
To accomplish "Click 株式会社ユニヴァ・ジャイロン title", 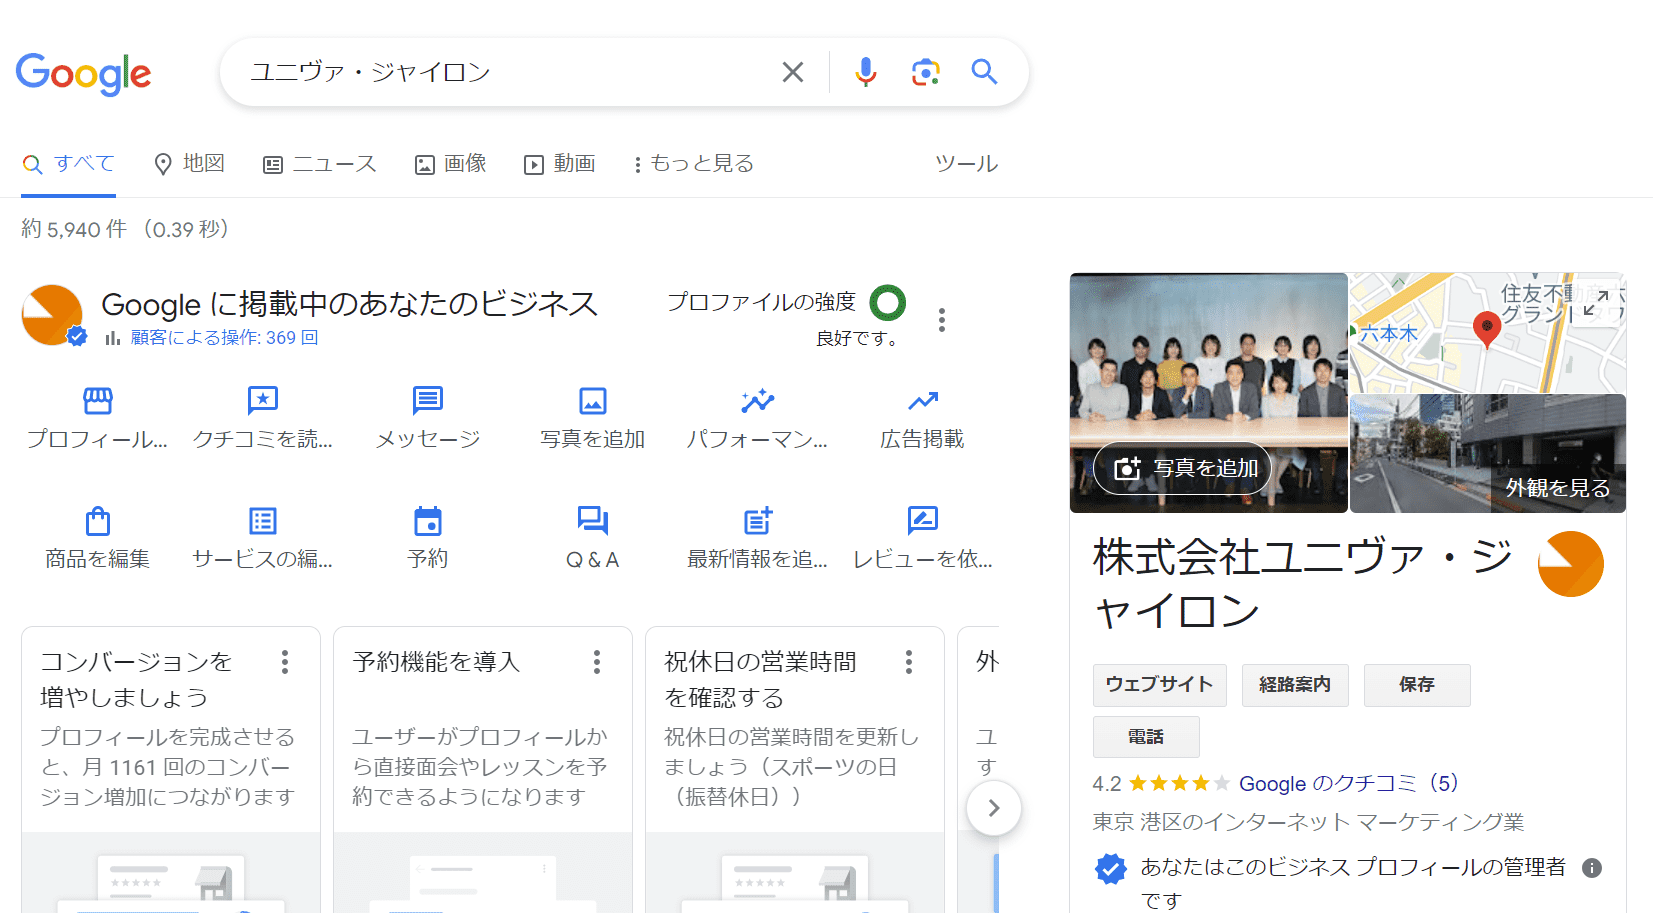I will pyautogui.click(x=1303, y=584).
